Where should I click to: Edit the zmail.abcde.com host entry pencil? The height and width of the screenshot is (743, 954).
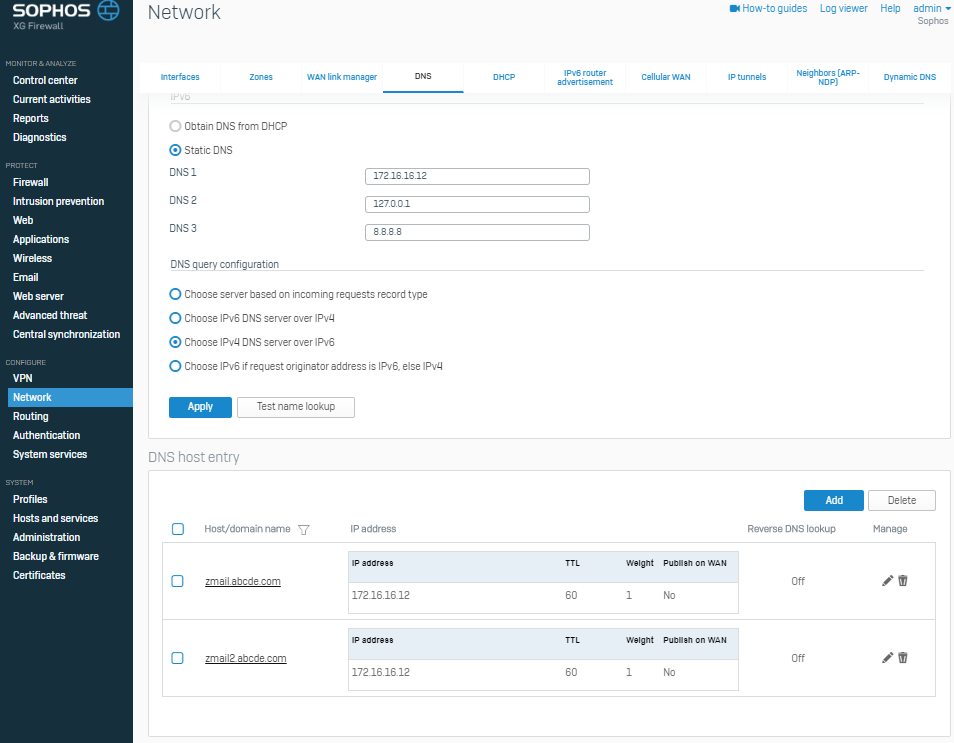887,581
